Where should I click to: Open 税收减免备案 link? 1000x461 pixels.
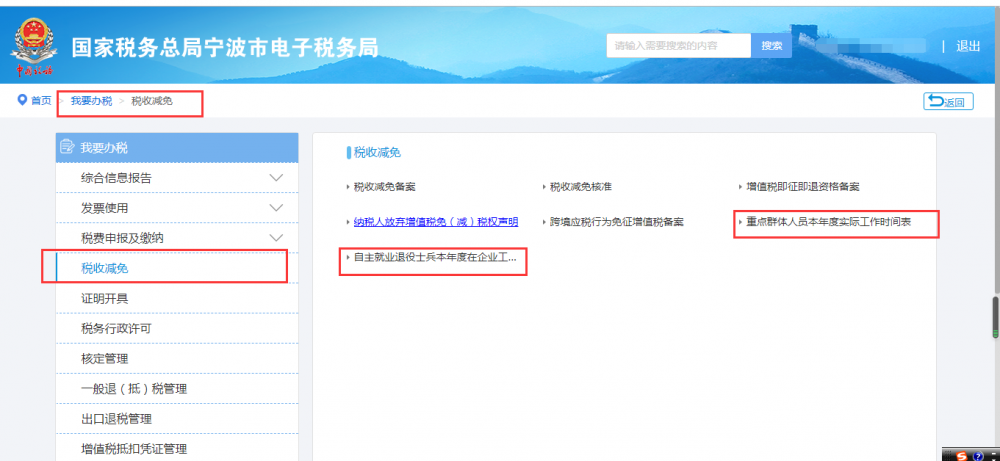(384, 187)
